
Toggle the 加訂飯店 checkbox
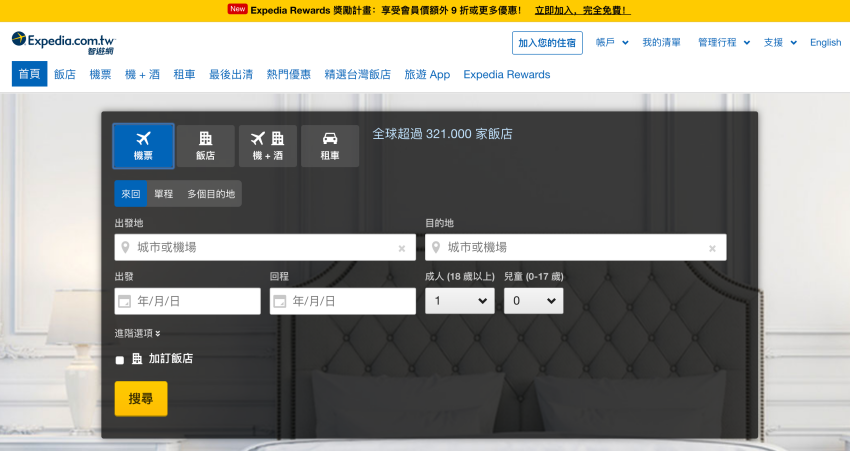(120, 360)
